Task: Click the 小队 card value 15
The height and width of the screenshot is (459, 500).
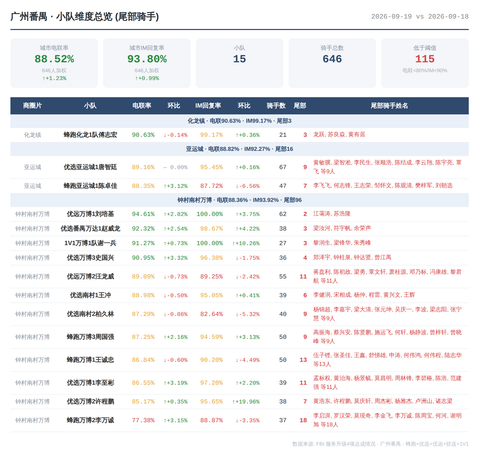Action: [239, 59]
